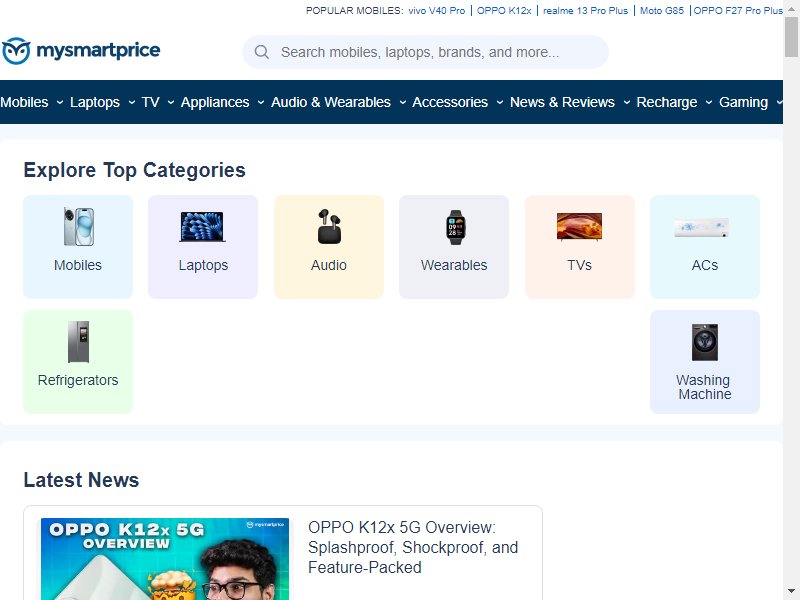This screenshot has width=800, height=600.
Task: Open the Gaming nav menu
Action: click(x=743, y=102)
